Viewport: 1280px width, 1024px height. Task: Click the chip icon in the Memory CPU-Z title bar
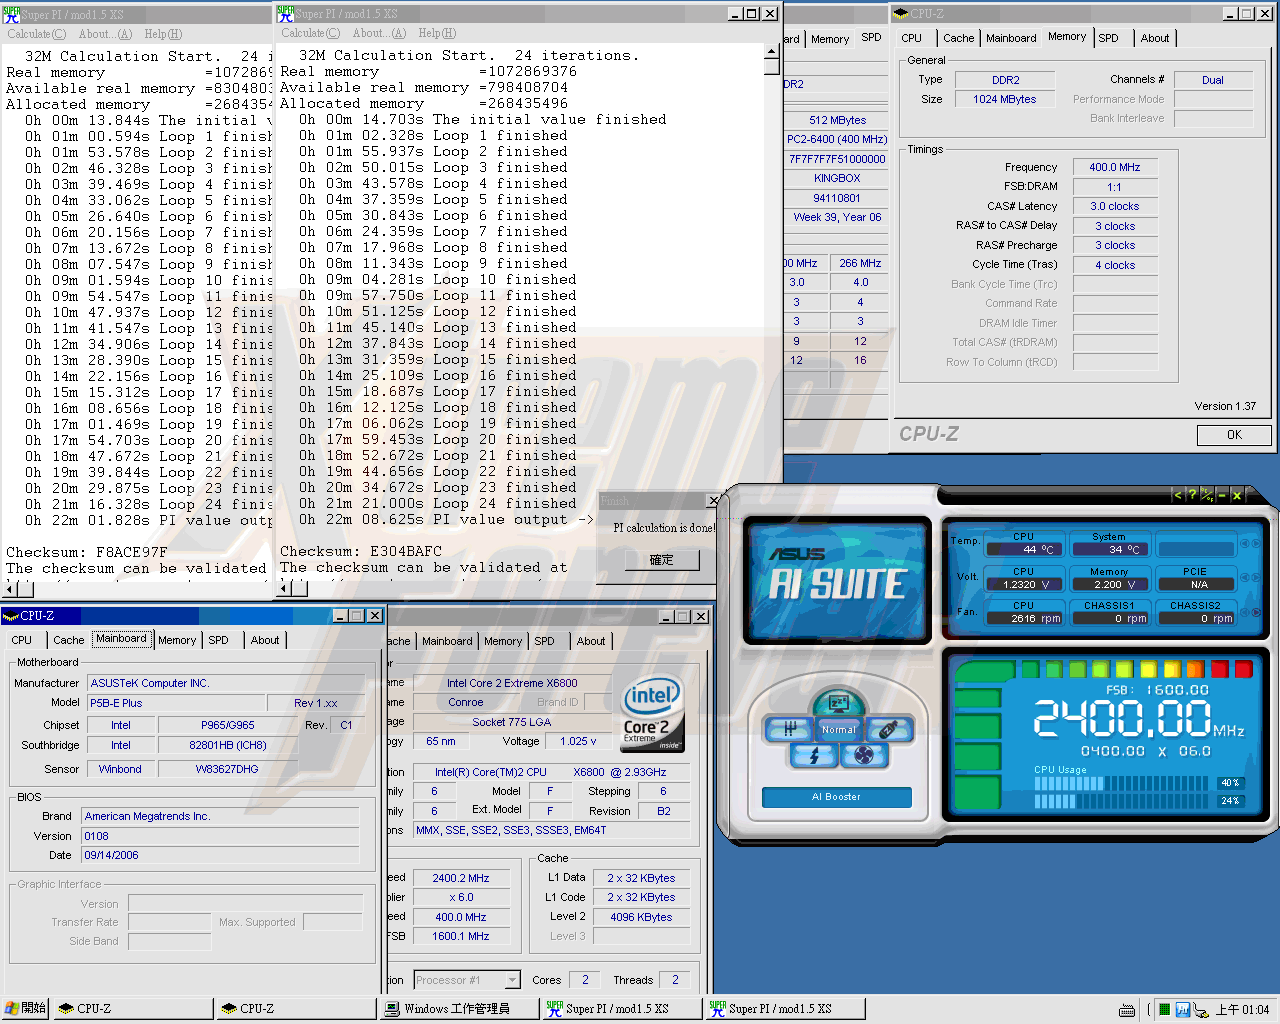coord(901,13)
